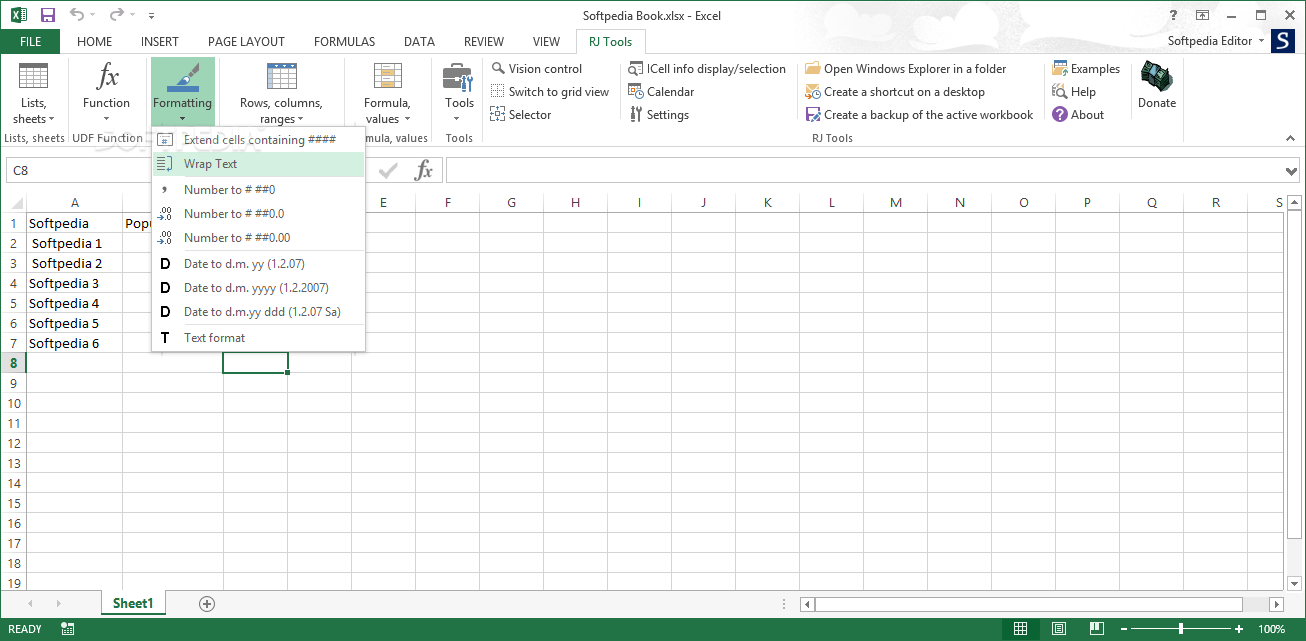
Task: Open the Excel Help question mark
Action: 1173,15
